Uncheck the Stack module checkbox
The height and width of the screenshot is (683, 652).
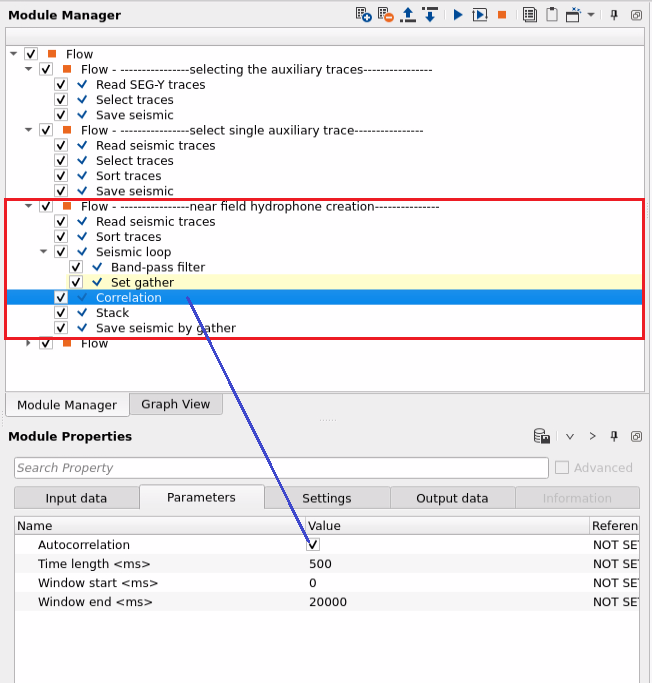coord(61,313)
